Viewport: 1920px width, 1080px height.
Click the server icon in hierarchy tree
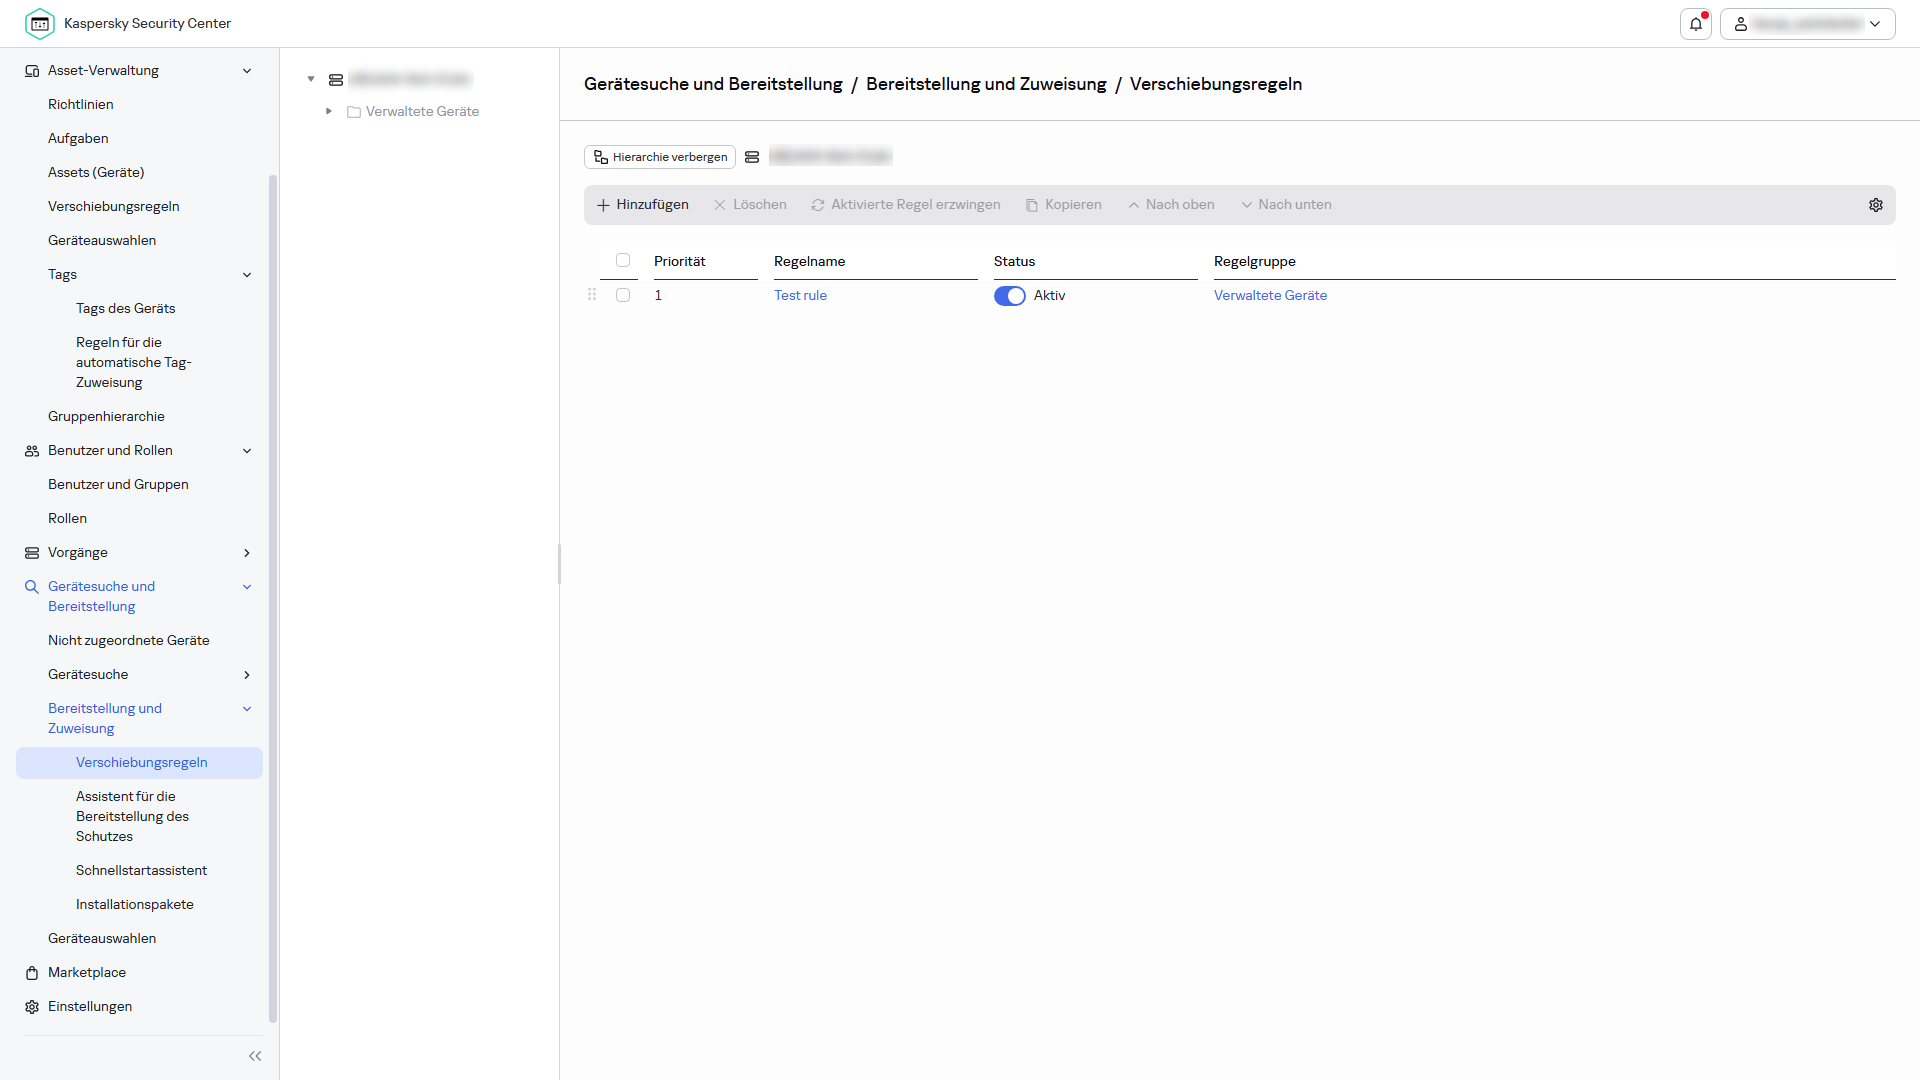(x=336, y=79)
